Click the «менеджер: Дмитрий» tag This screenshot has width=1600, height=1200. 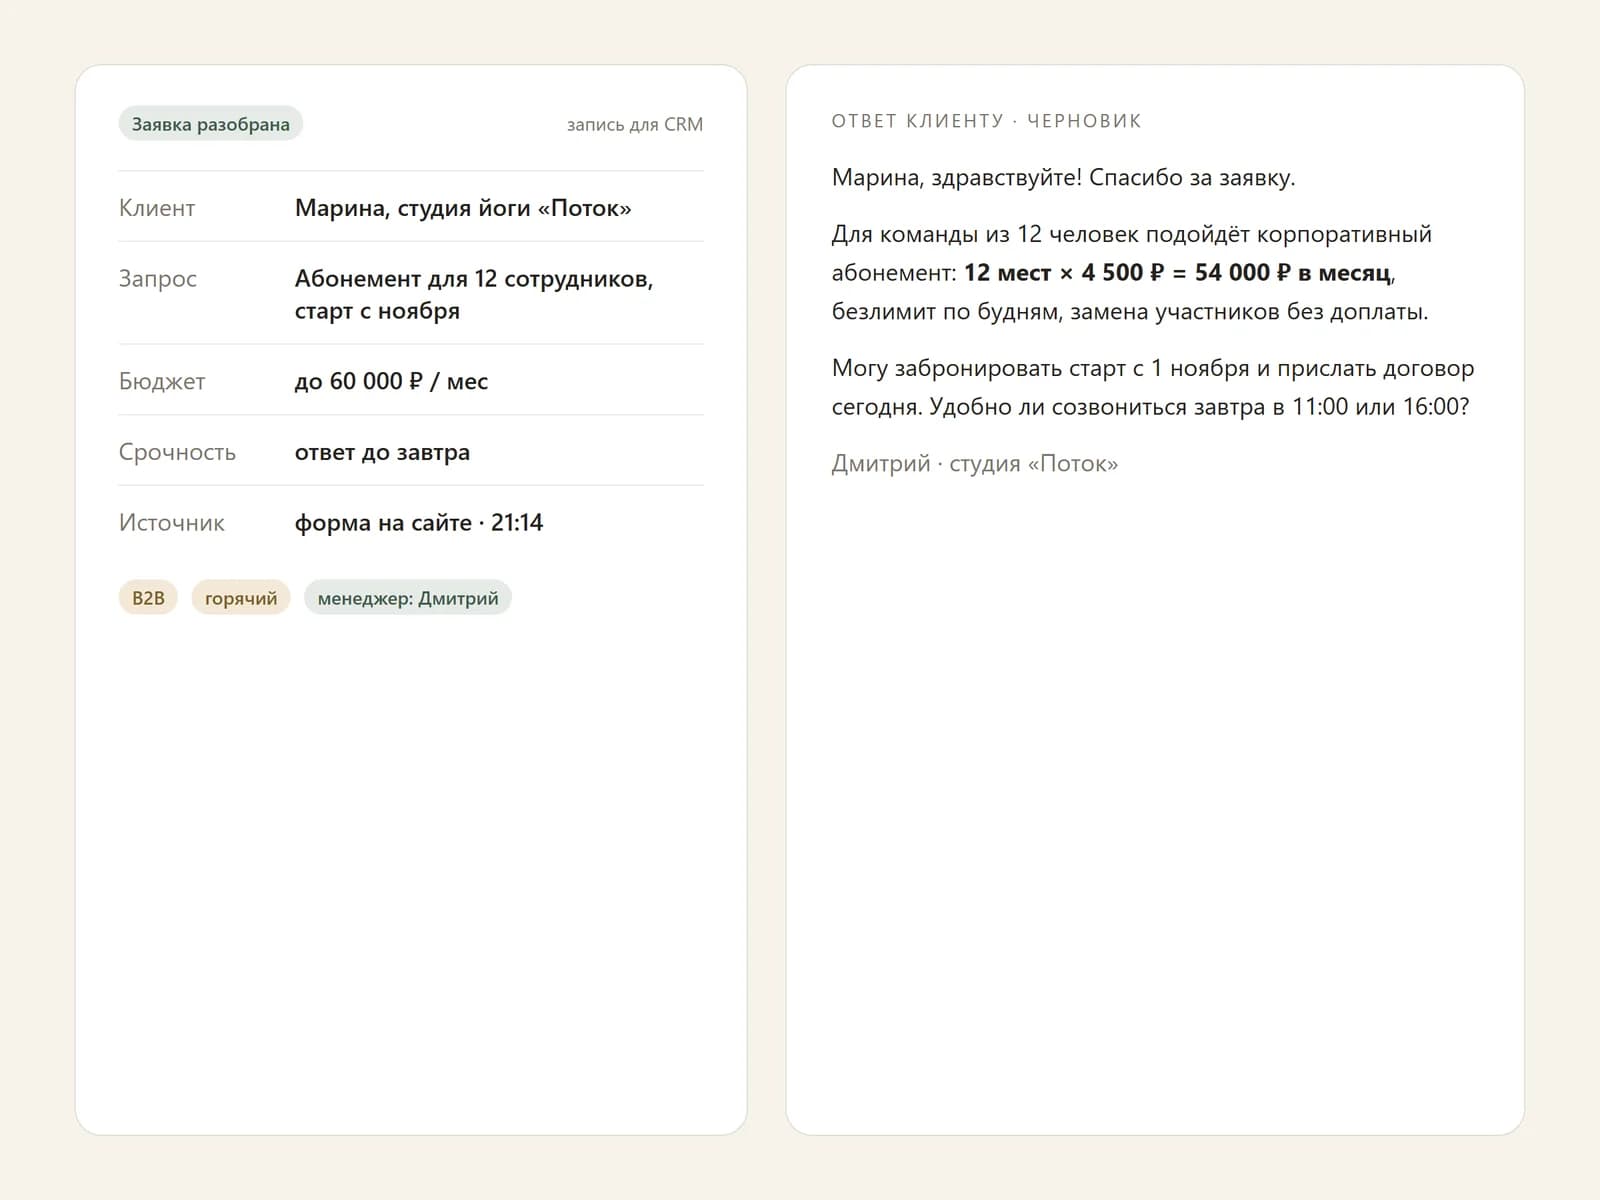pyautogui.click(x=408, y=598)
